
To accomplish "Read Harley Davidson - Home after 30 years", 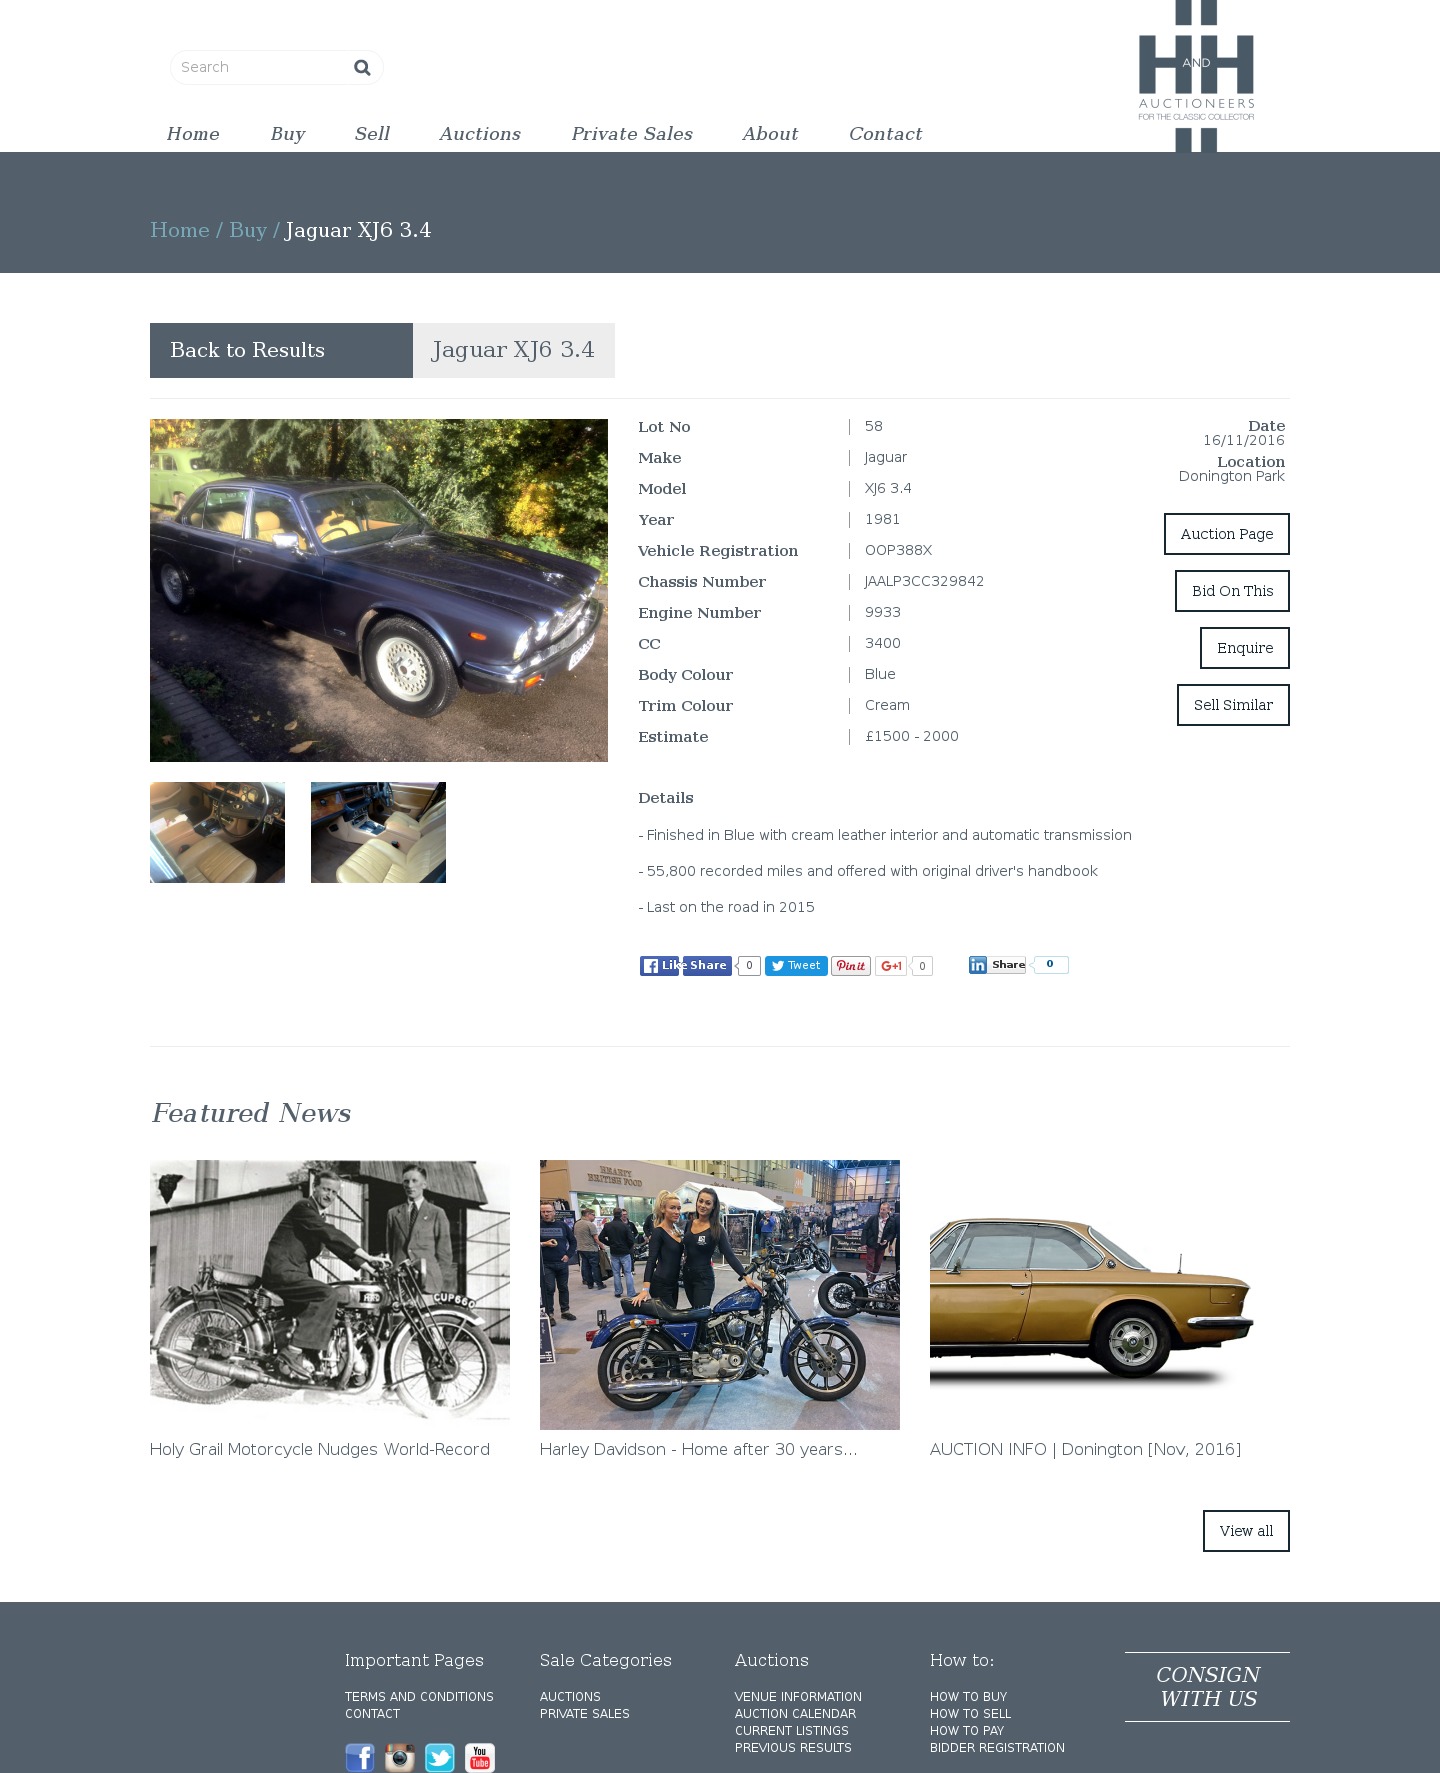I will pos(699,1449).
